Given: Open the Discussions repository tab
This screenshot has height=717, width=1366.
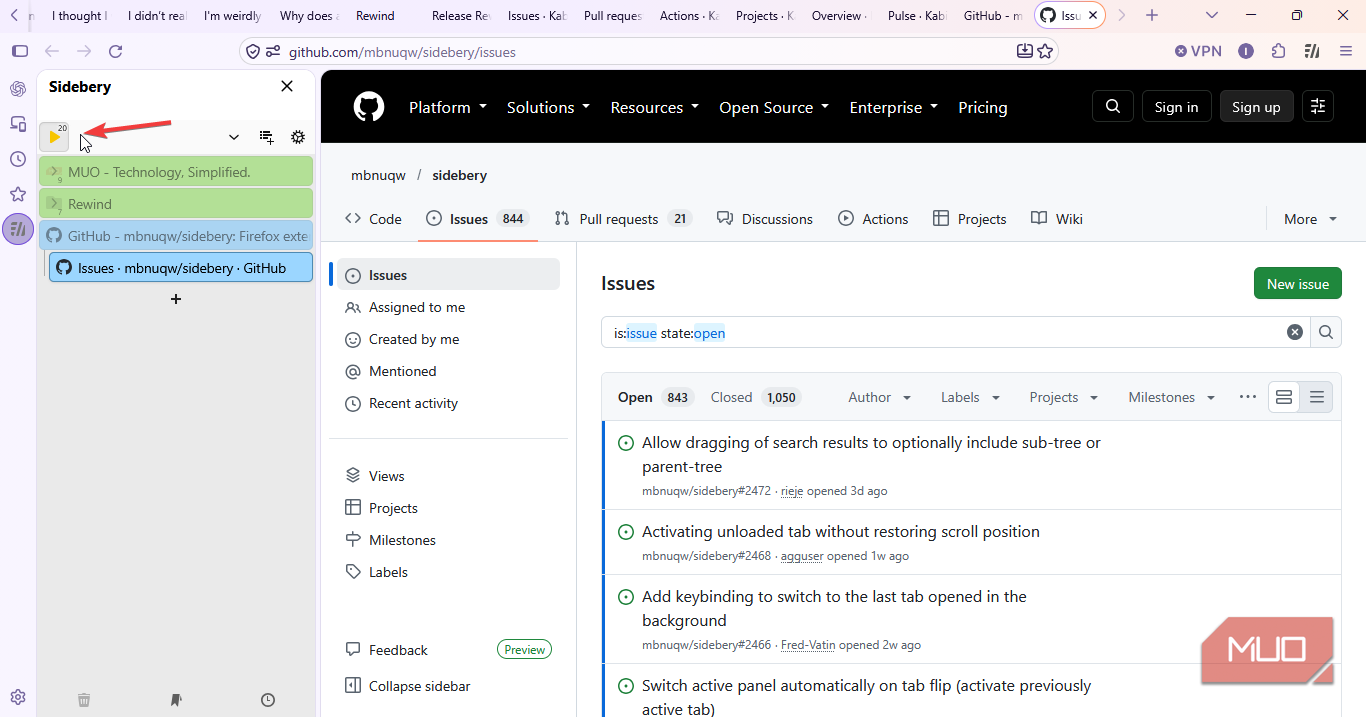Looking at the screenshot, I should click(x=765, y=219).
